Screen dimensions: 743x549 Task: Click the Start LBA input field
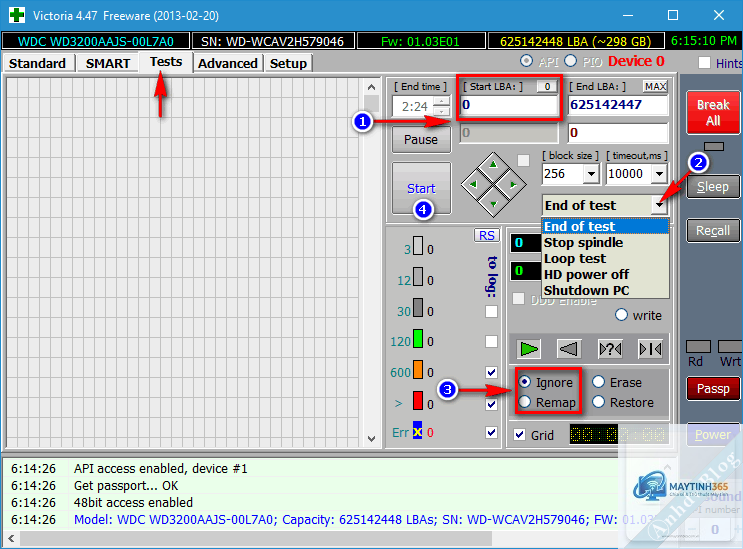point(509,105)
